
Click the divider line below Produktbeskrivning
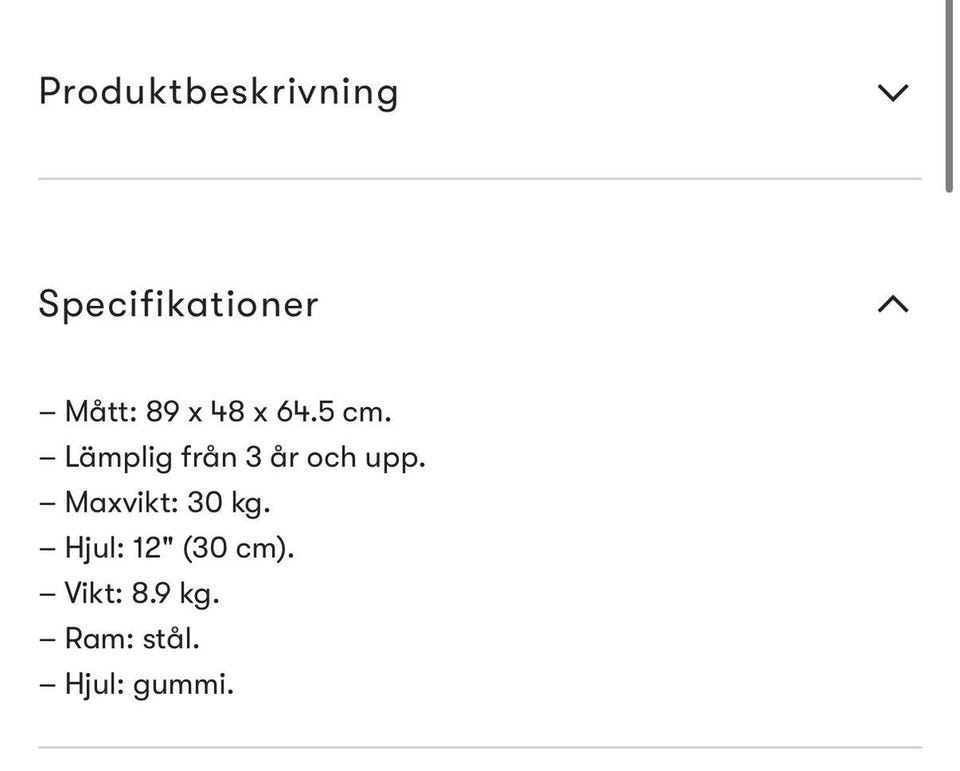pyautogui.click(x=480, y=179)
